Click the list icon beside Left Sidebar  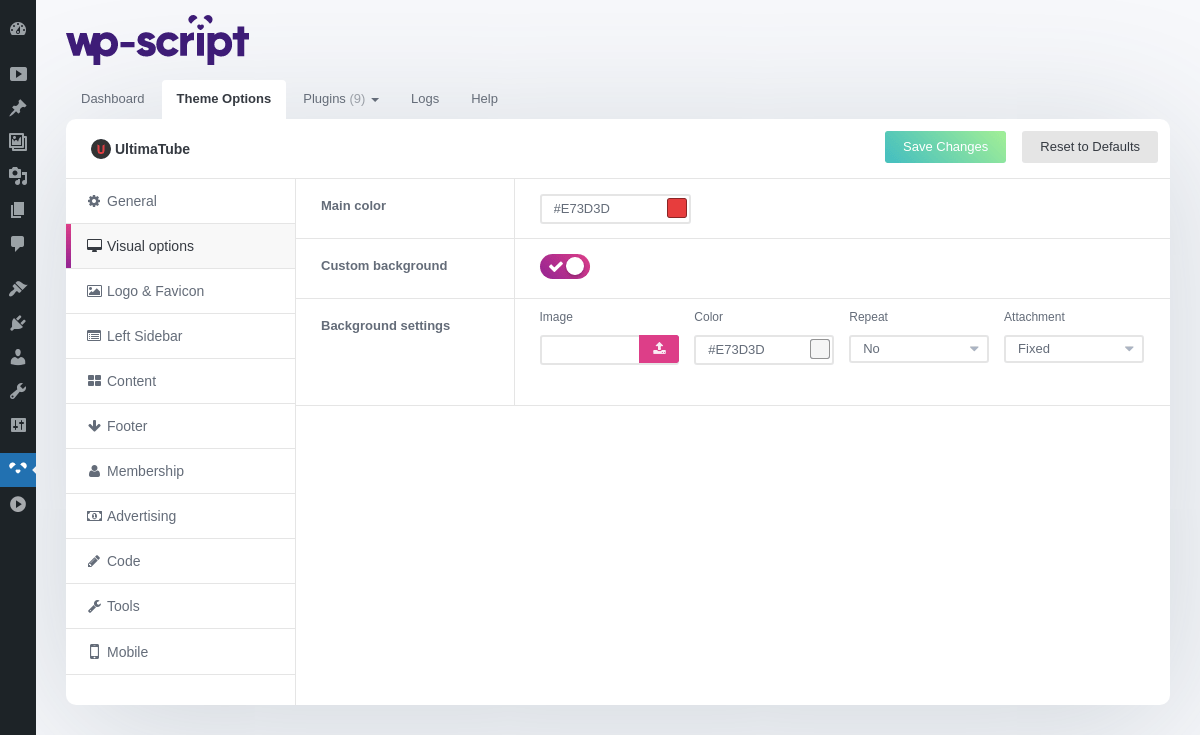coord(94,336)
